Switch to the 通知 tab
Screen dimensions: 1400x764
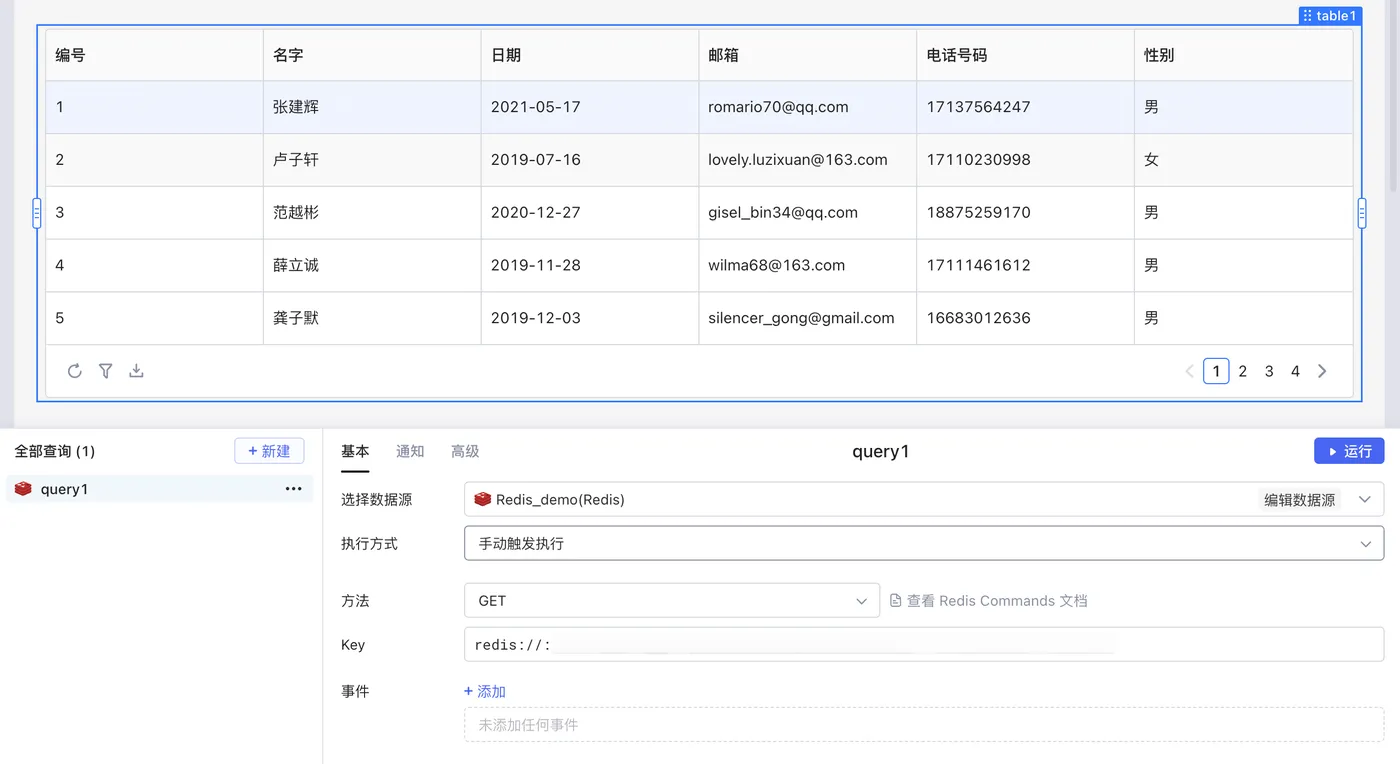(x=410, y=452)
